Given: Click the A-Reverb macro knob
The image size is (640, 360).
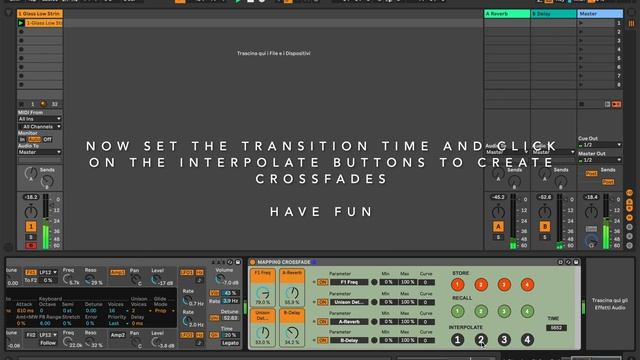Looking at the screenshot, I should point(292,293).
